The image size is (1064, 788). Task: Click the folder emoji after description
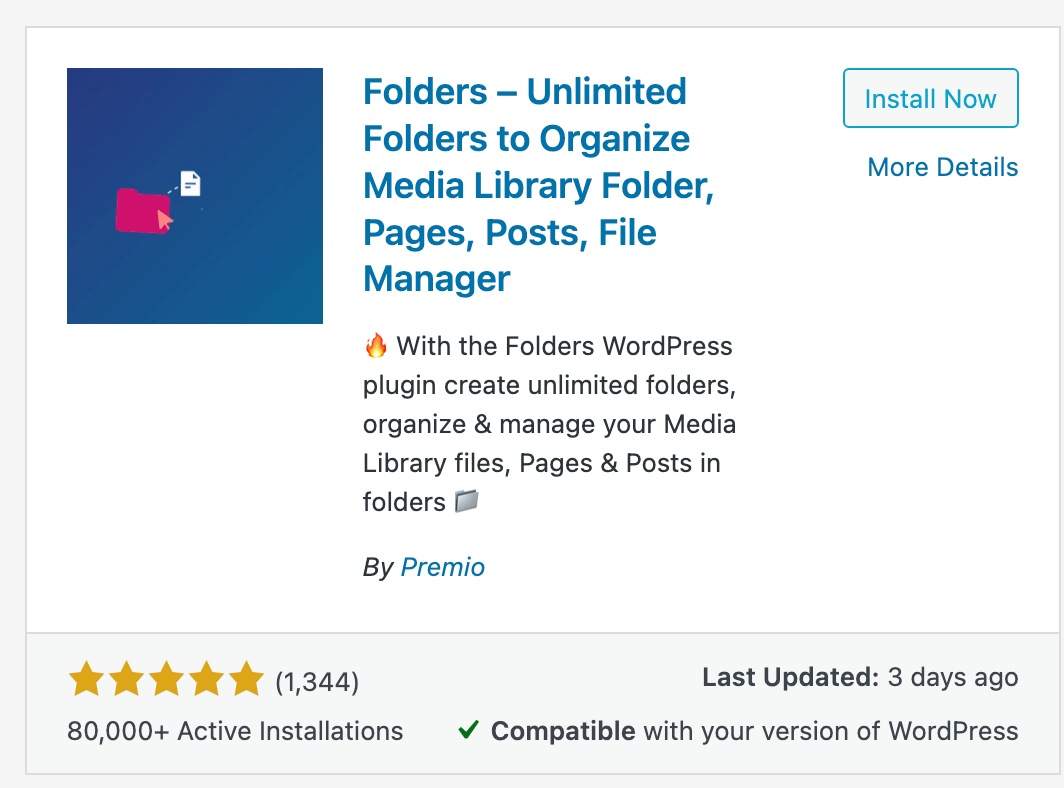pos(466,502)
